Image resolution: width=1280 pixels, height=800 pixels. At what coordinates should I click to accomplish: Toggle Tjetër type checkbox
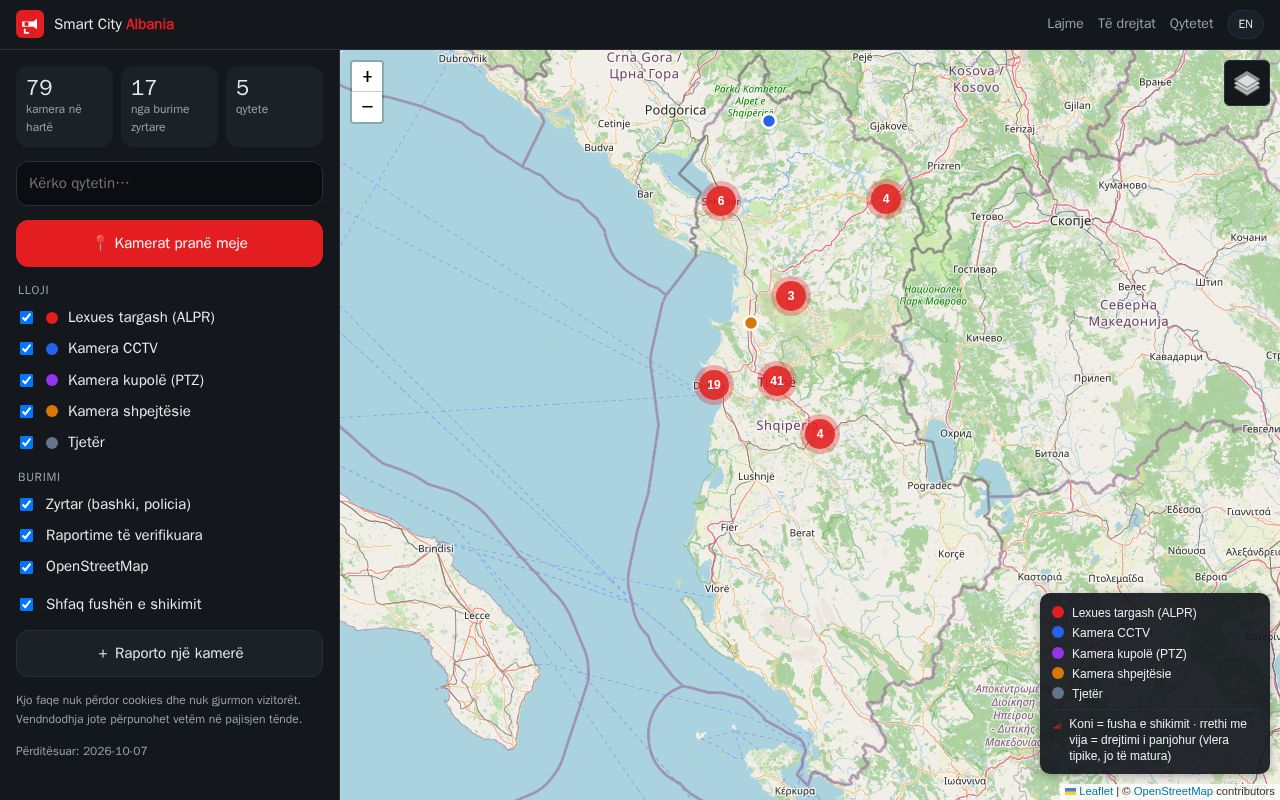click(x=27, y=442)
